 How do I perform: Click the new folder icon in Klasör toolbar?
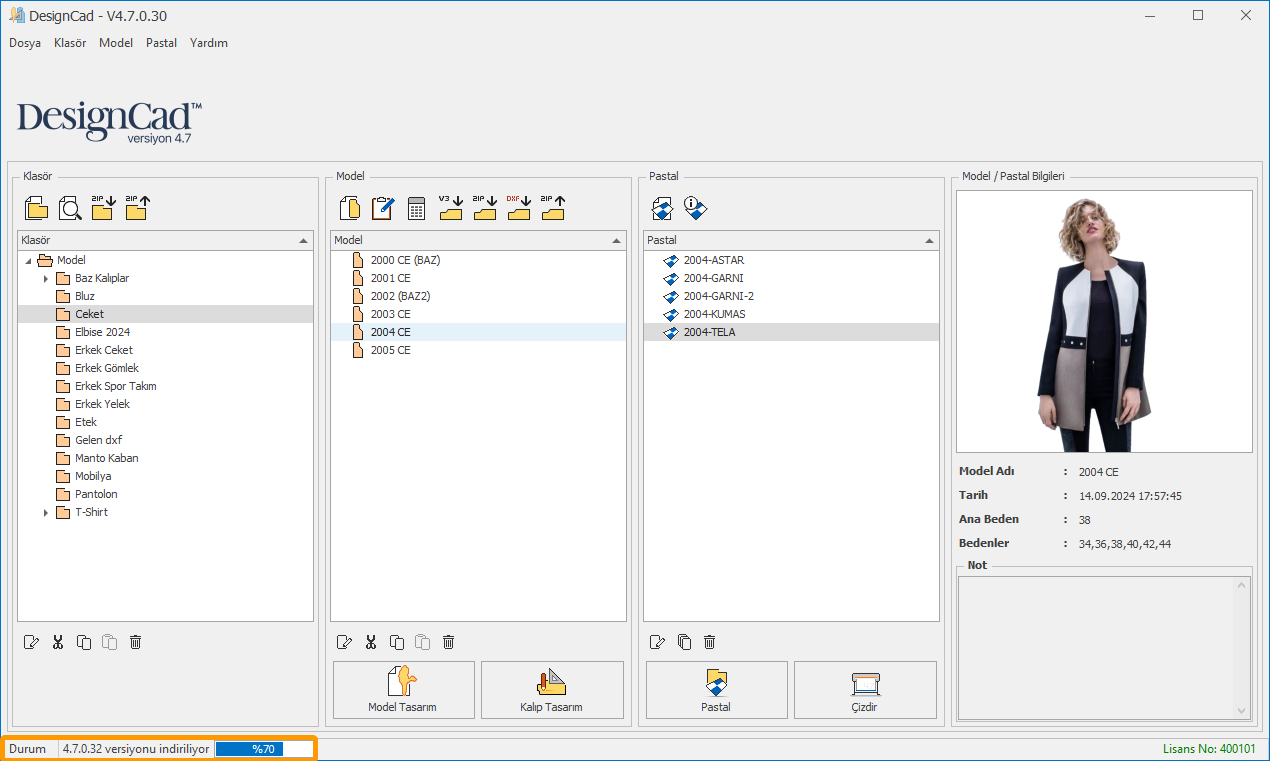[x=36, y=208]
